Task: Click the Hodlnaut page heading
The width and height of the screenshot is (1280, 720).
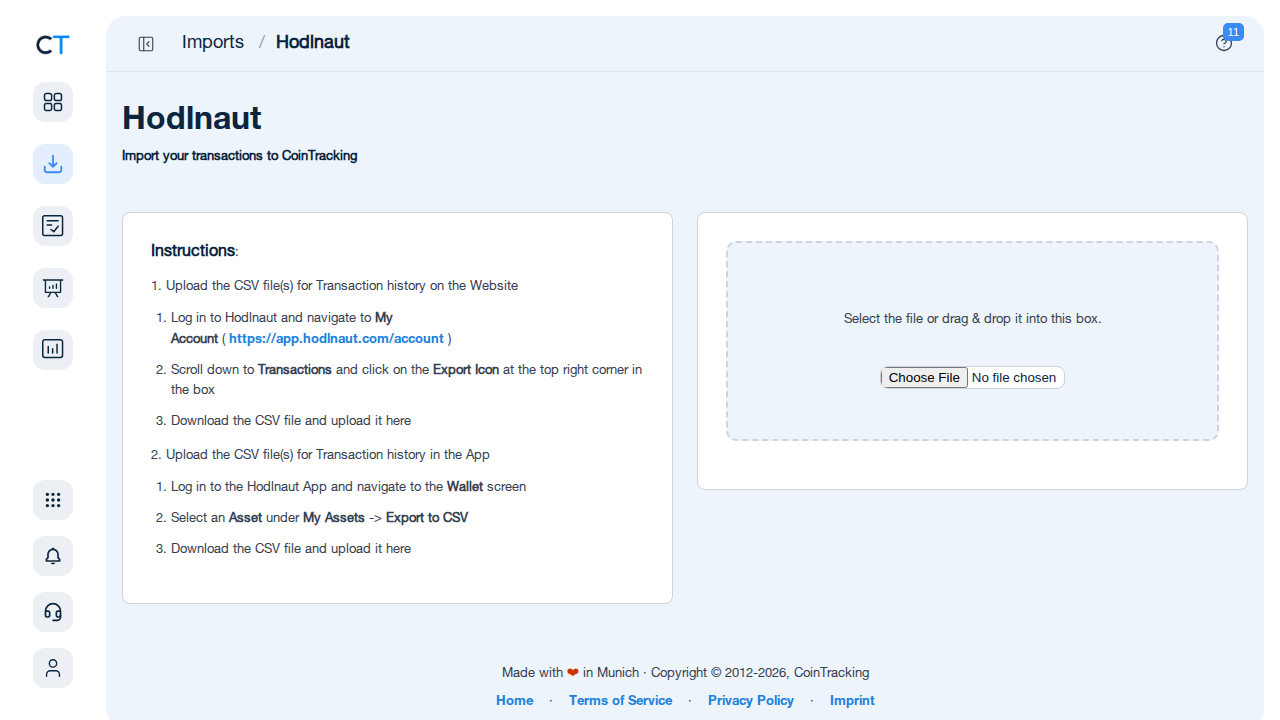Action: pyautogui.click(x=192, y=118)
